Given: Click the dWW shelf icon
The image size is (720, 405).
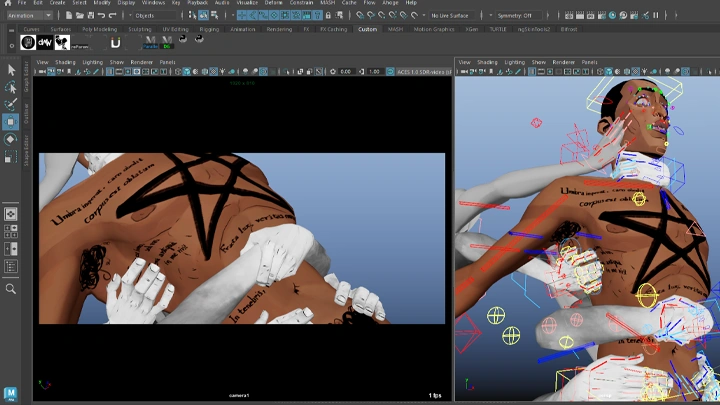Looking at the screenshot, I should (45, 43).
